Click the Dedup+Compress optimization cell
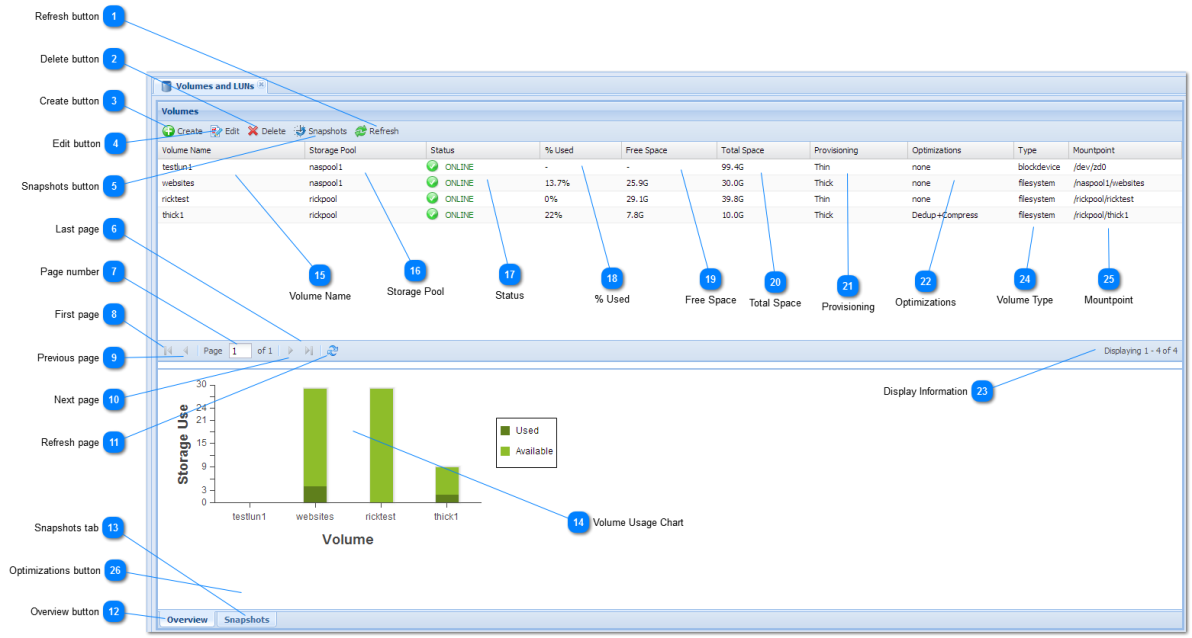This screenshot has height=638, width=1192. [945, 215]
